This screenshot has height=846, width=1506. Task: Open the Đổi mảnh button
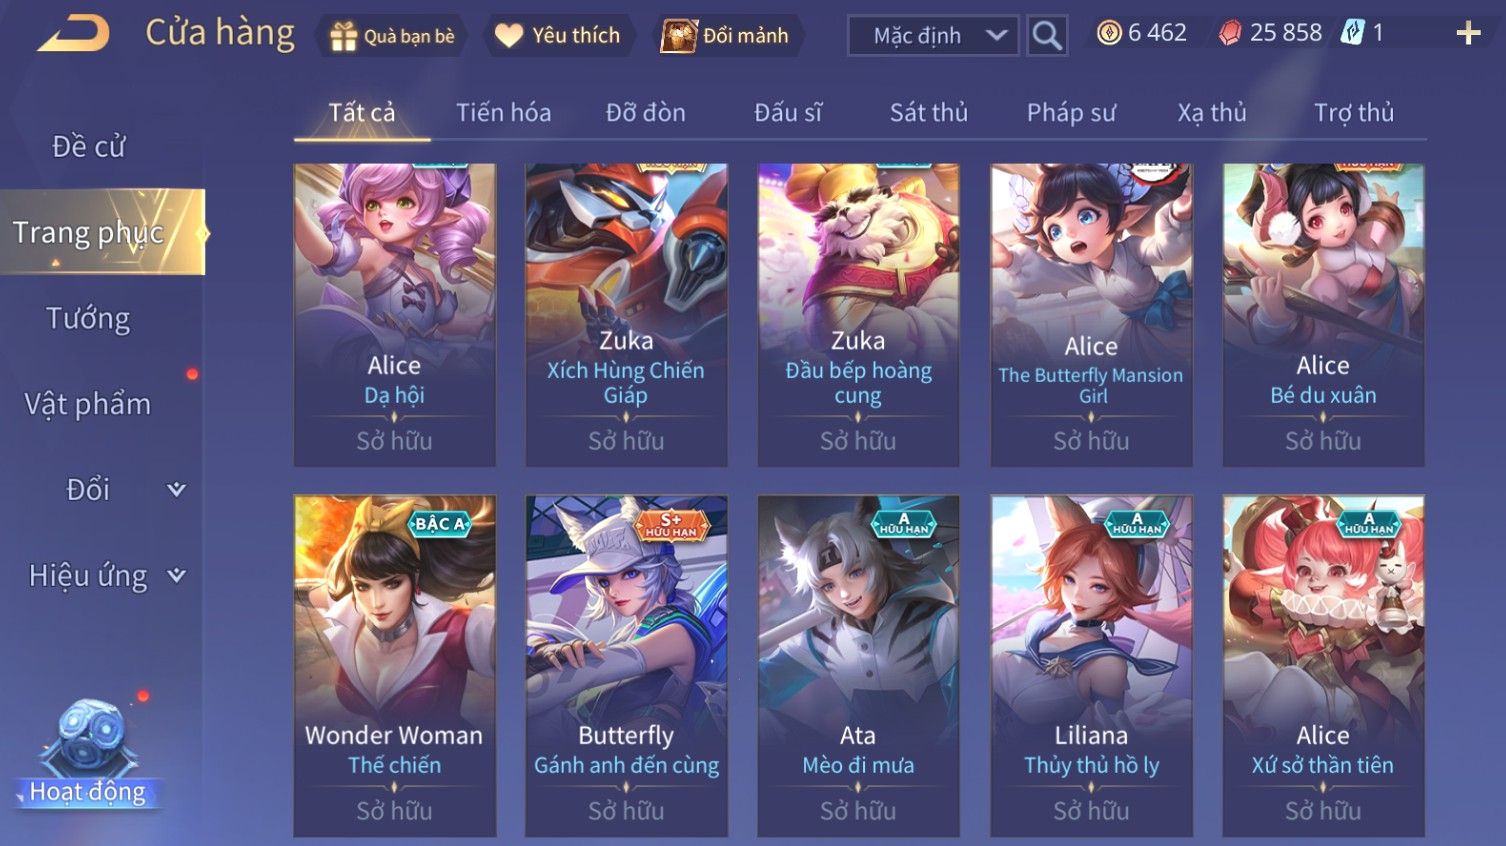click(726, 36)
